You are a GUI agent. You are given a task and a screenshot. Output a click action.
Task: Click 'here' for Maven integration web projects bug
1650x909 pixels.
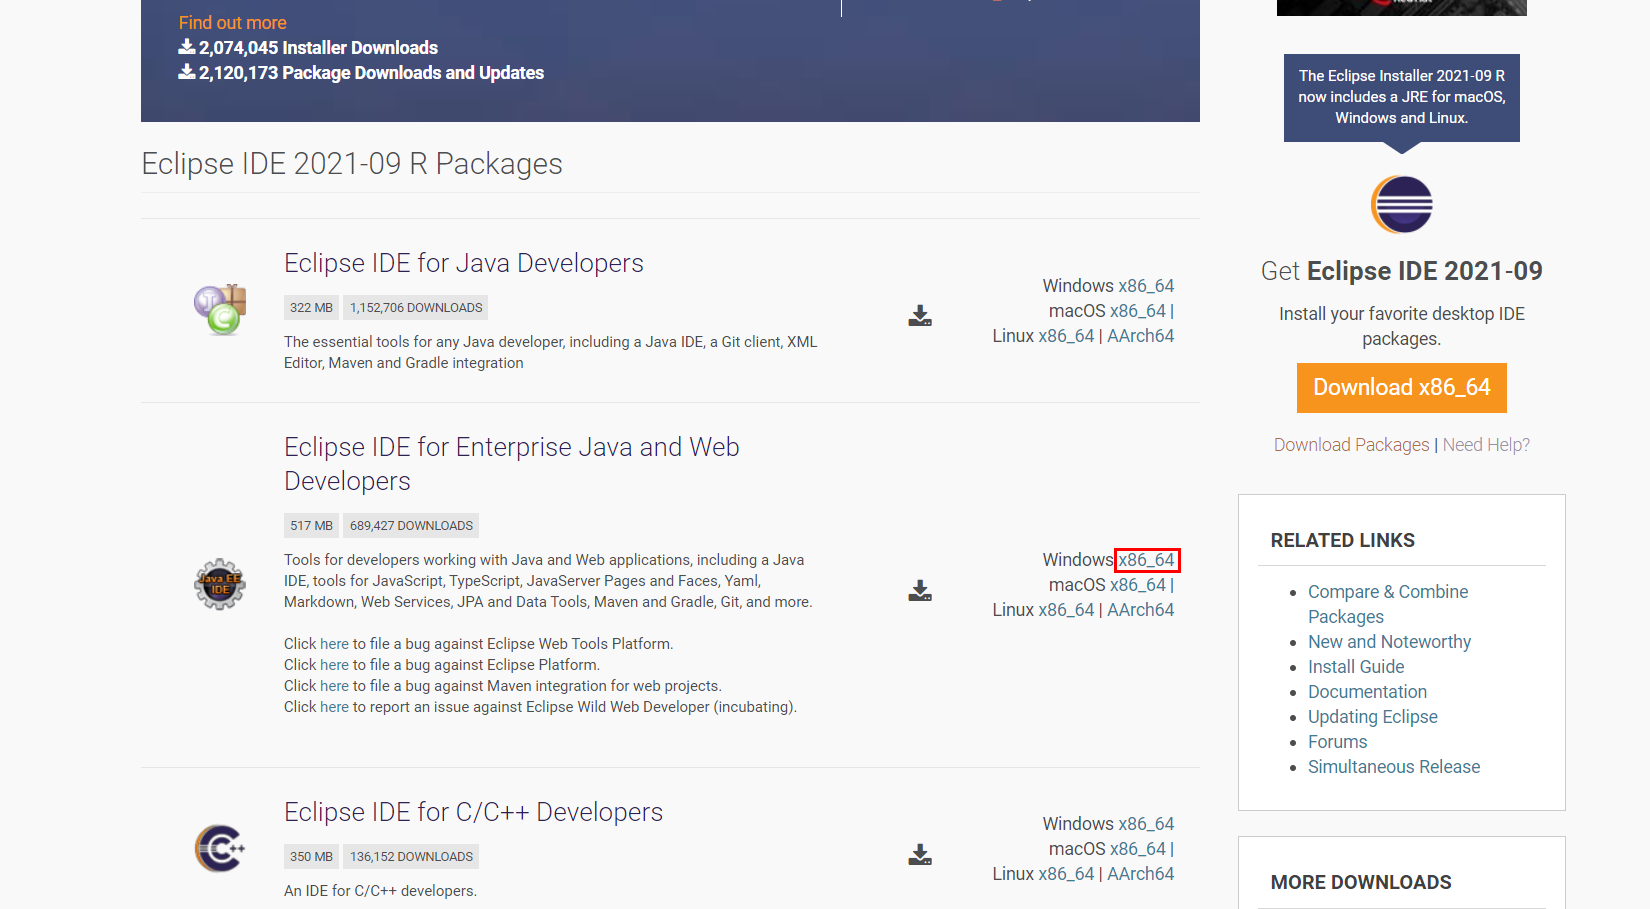tap(334, 686)
